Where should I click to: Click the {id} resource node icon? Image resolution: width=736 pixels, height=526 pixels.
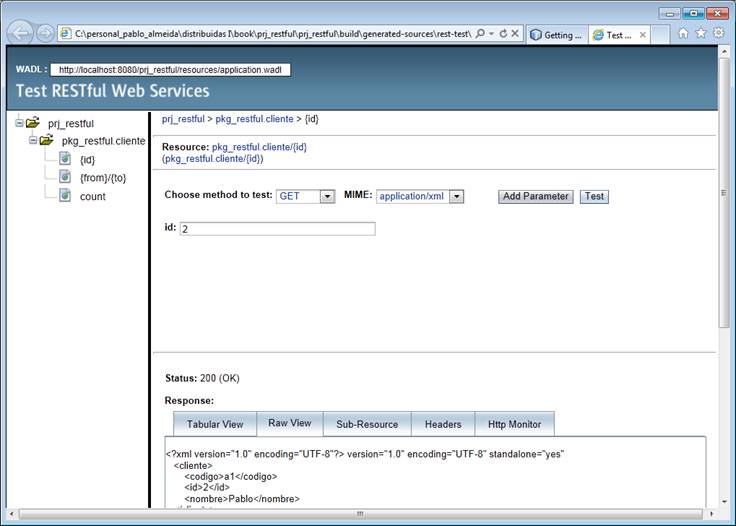coord(65,159)
